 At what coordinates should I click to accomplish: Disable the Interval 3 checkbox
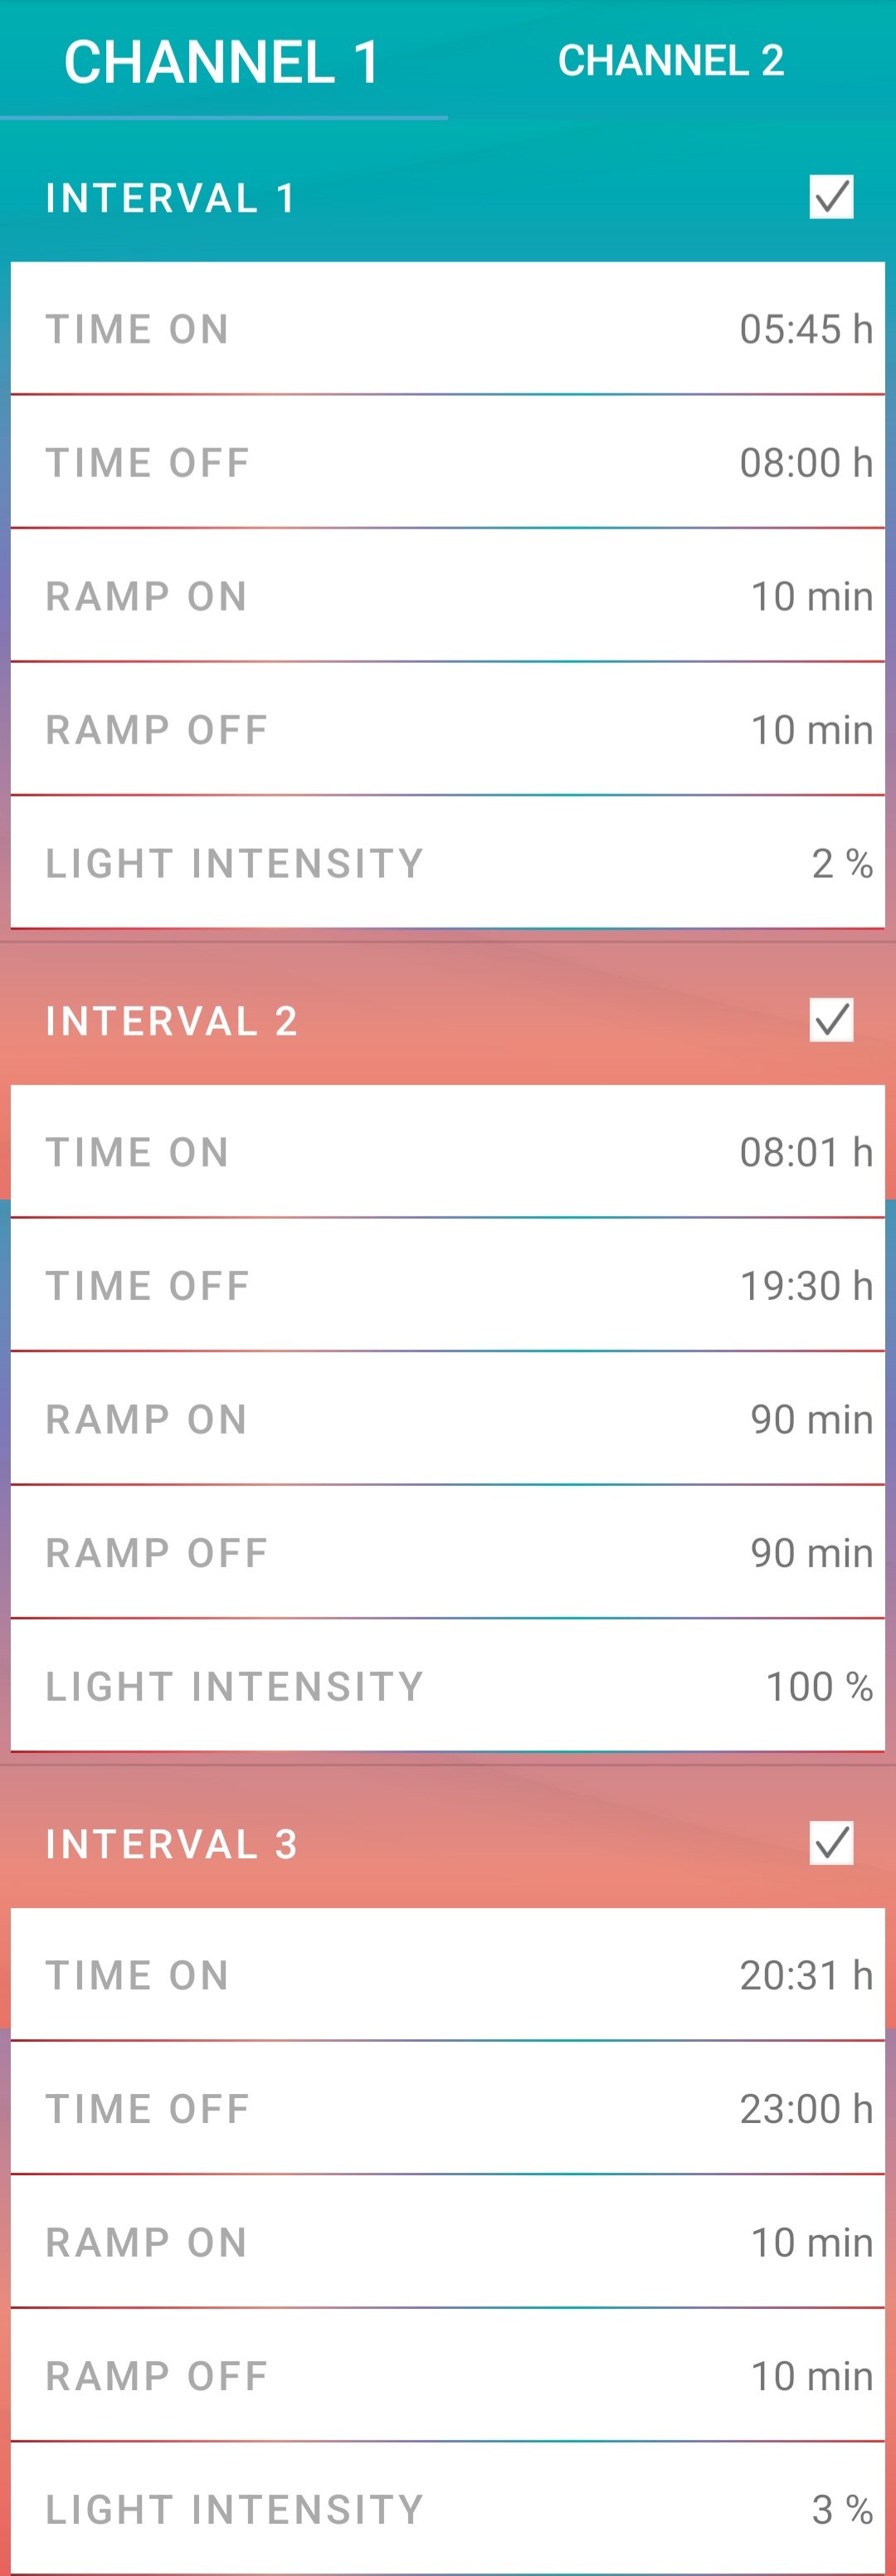point(831,1843)
